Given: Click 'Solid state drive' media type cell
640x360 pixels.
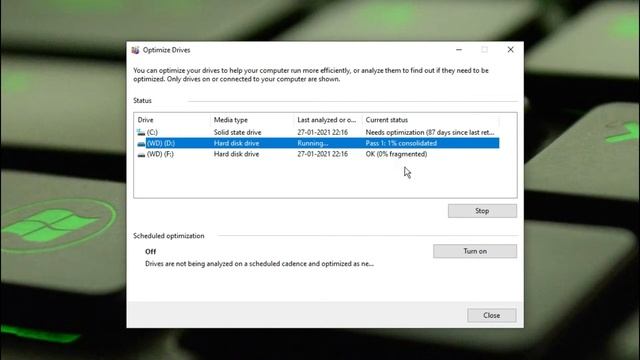Looking at the screenshot, I should (x=238, y=132).
